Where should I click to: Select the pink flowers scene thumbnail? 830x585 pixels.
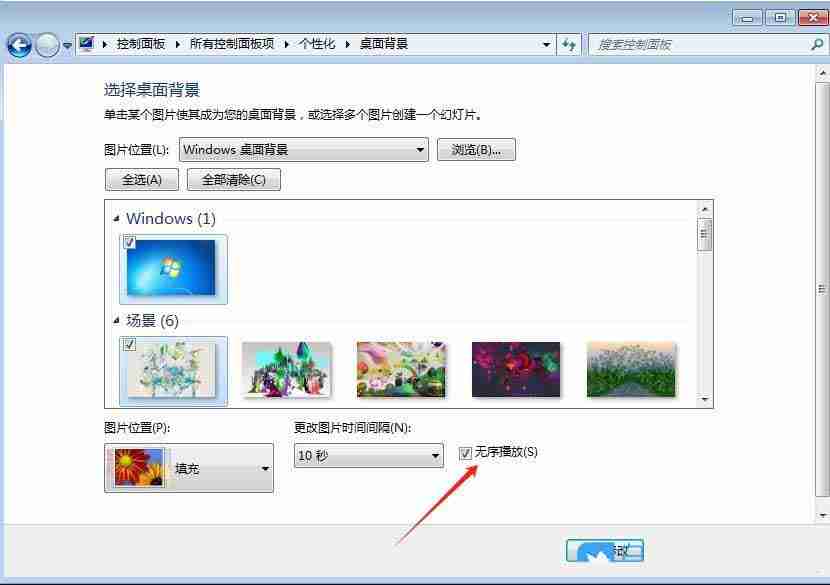coord(516,369)
